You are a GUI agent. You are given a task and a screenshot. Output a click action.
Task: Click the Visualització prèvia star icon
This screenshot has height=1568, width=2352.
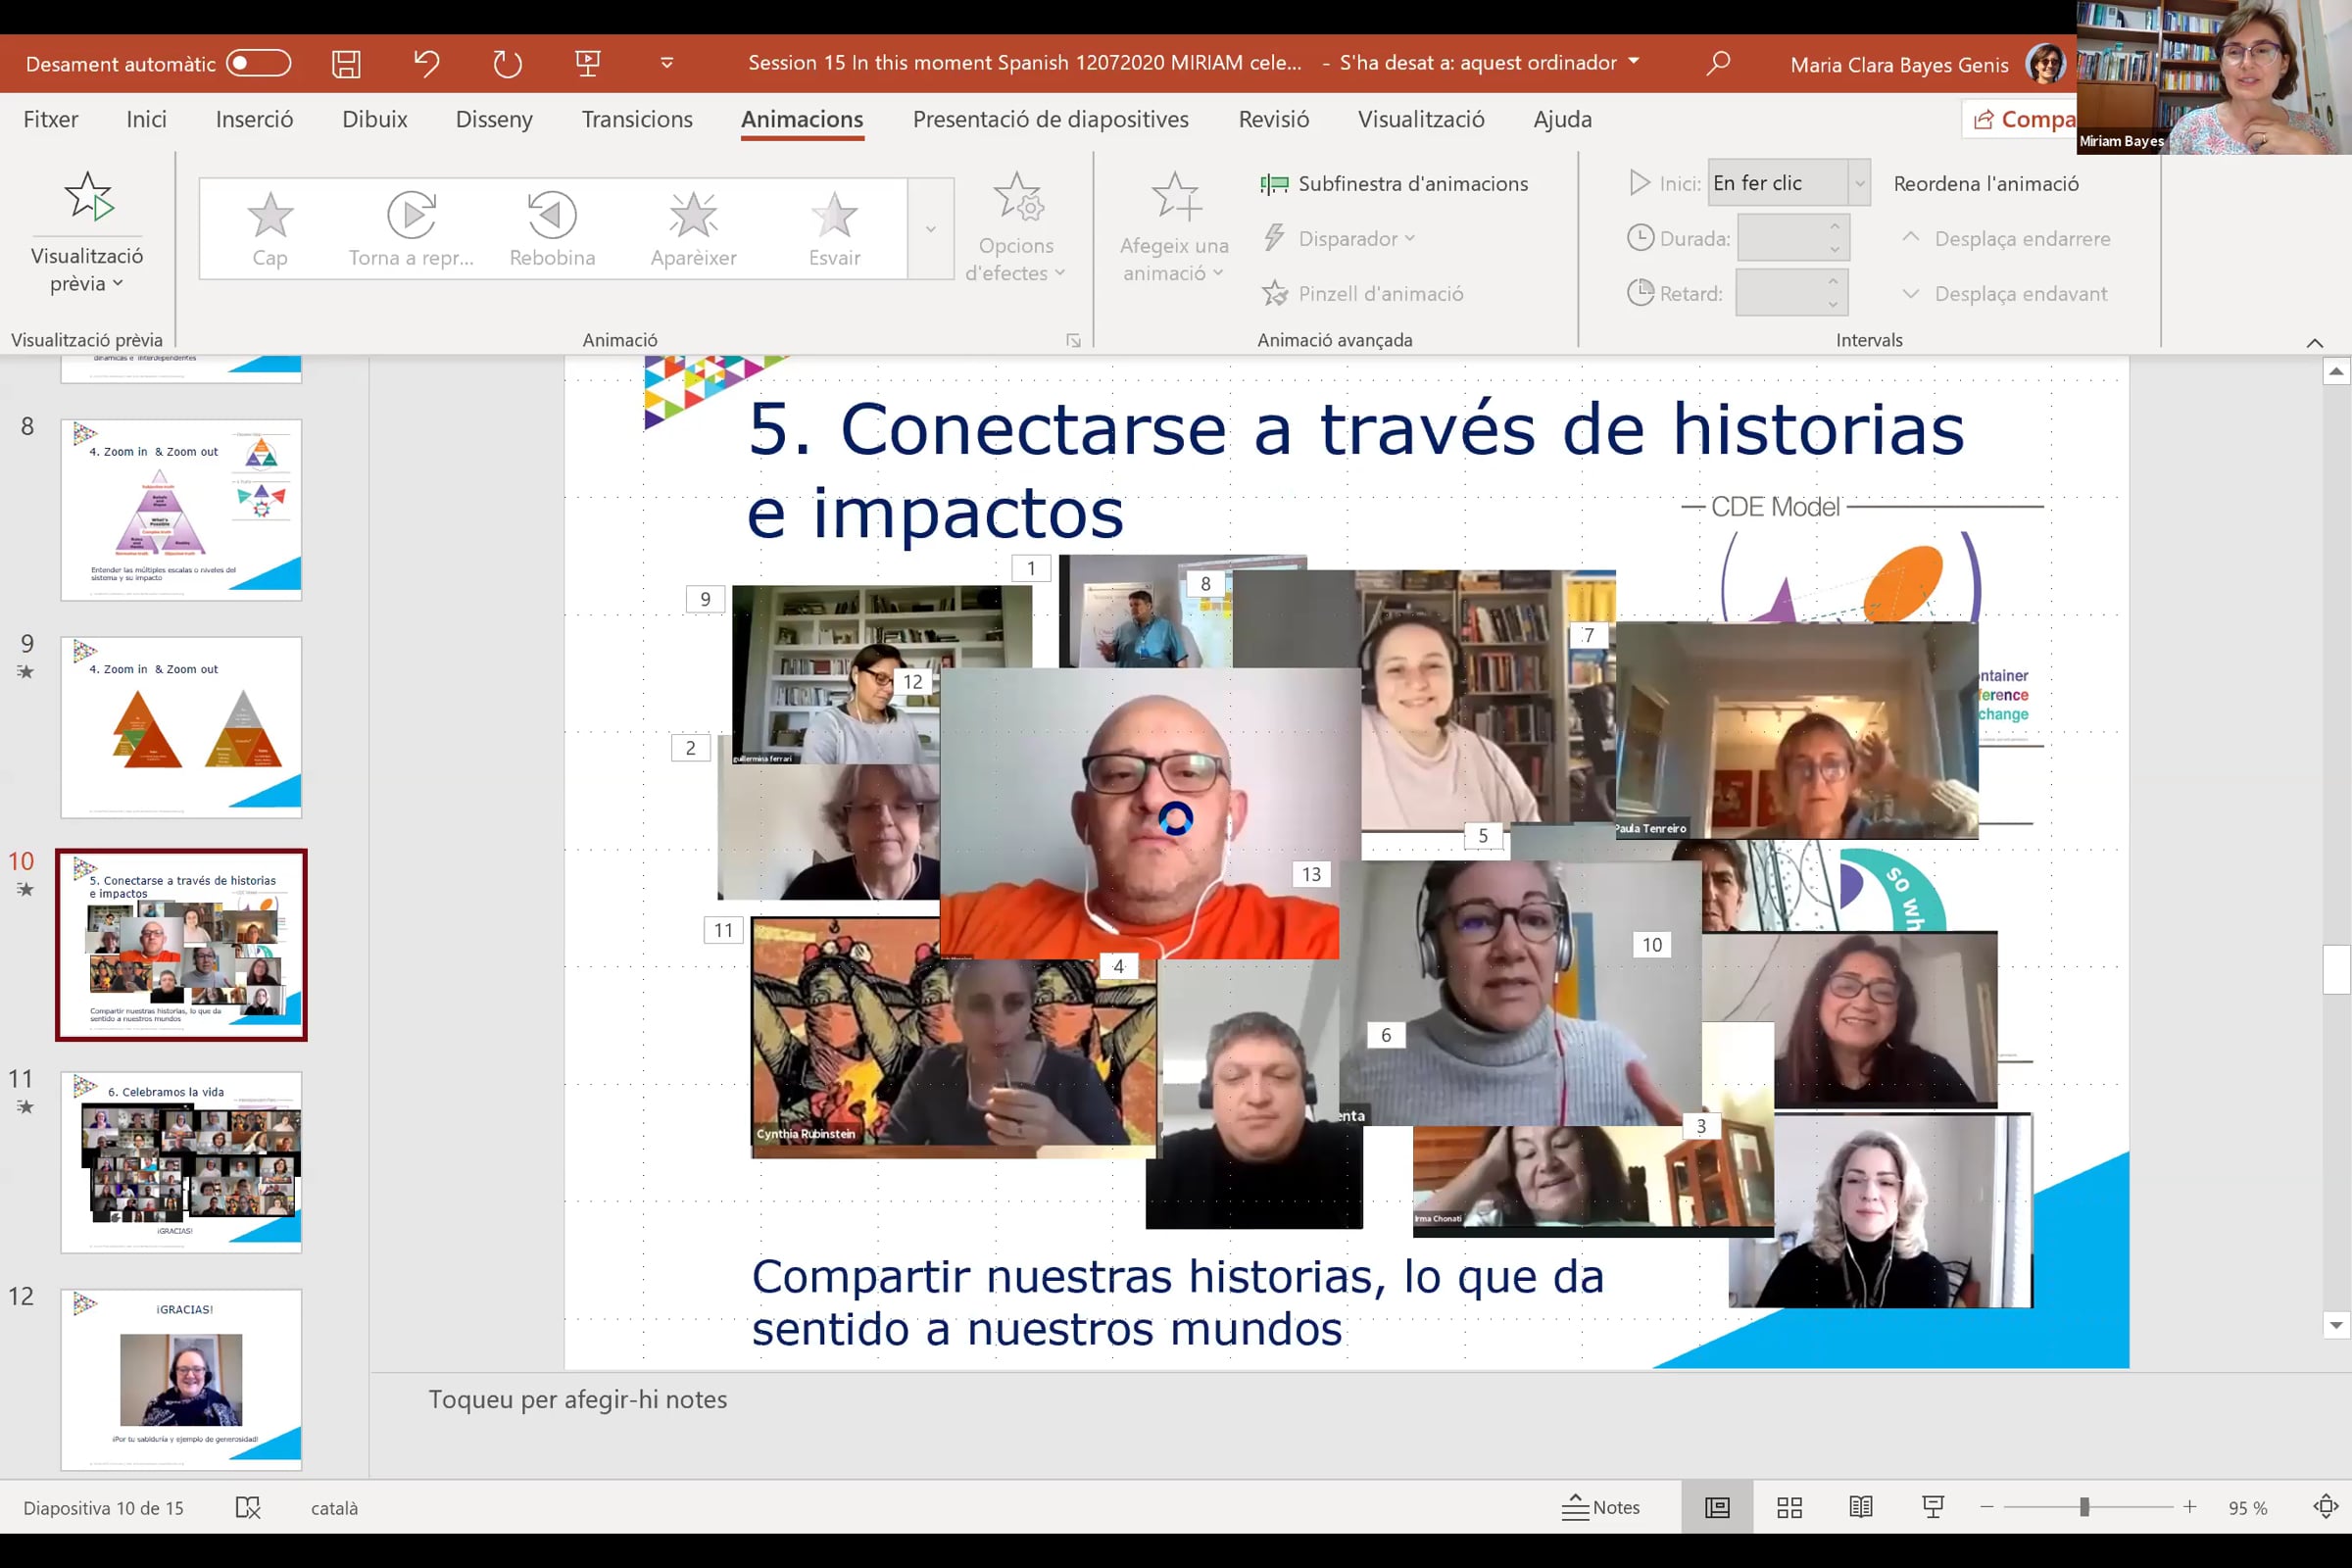[88, 195]
